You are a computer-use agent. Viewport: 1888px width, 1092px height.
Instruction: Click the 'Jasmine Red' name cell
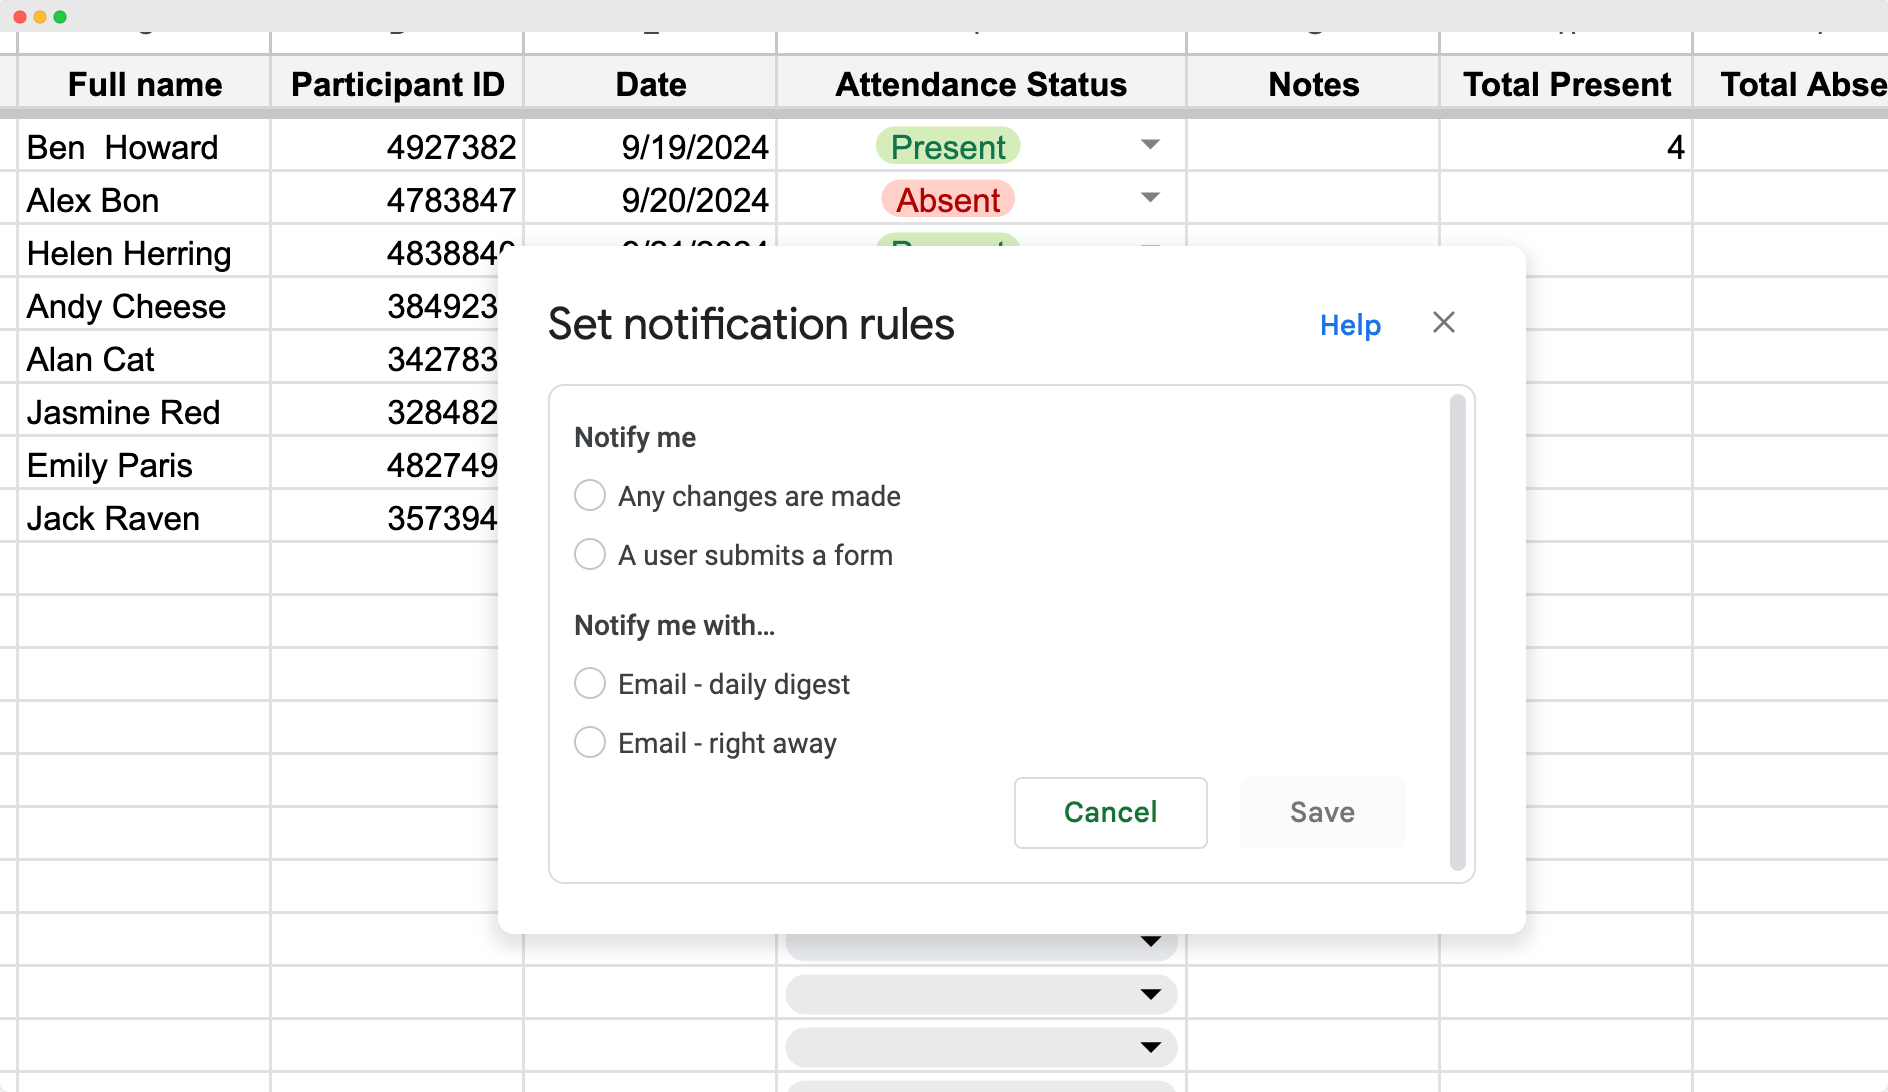(144, 411)
